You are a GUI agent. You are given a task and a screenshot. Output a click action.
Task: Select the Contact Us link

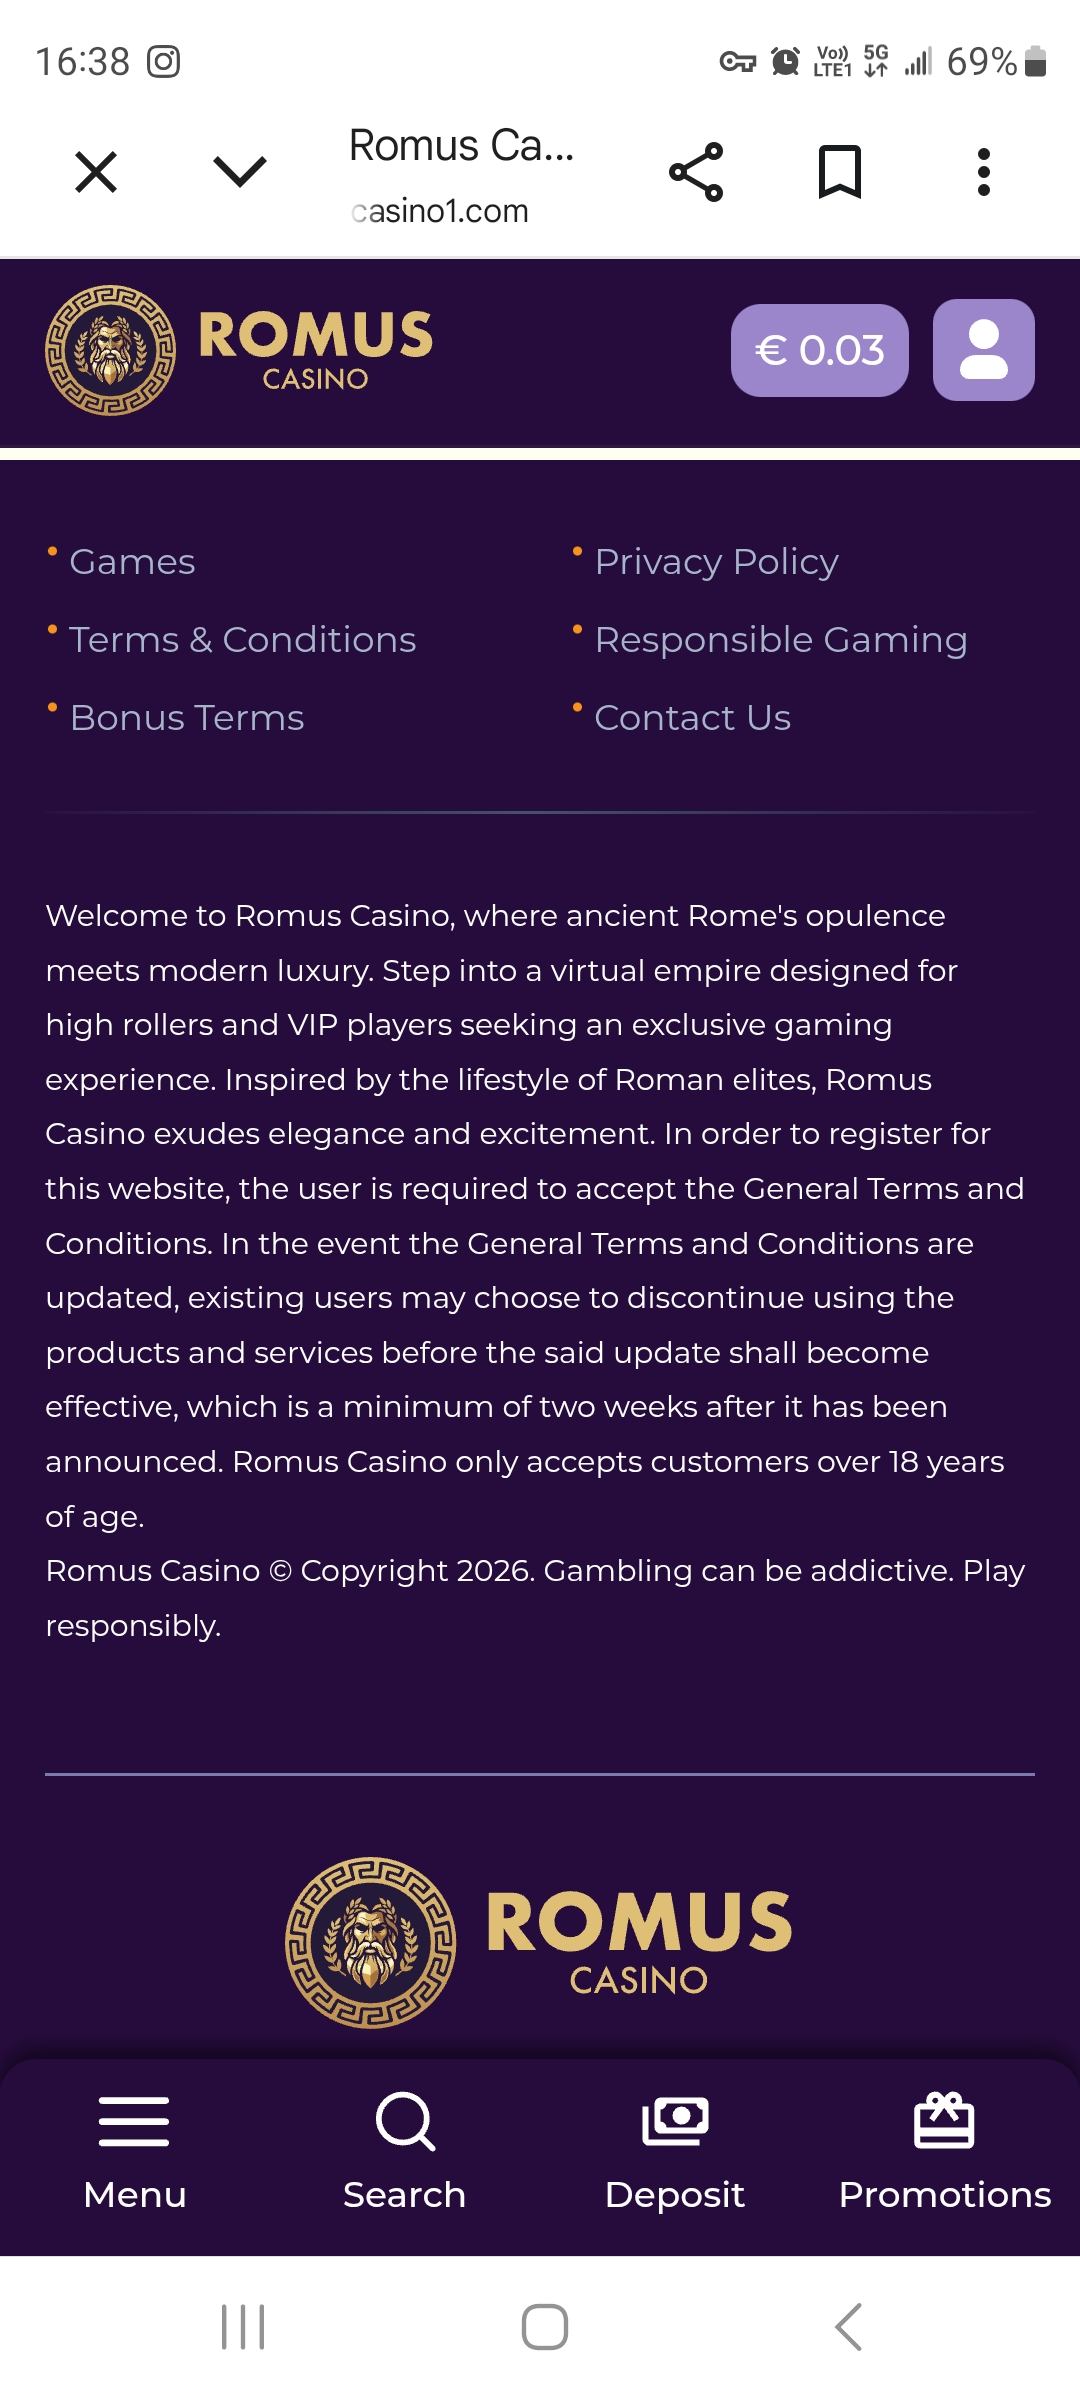(692, 718)
